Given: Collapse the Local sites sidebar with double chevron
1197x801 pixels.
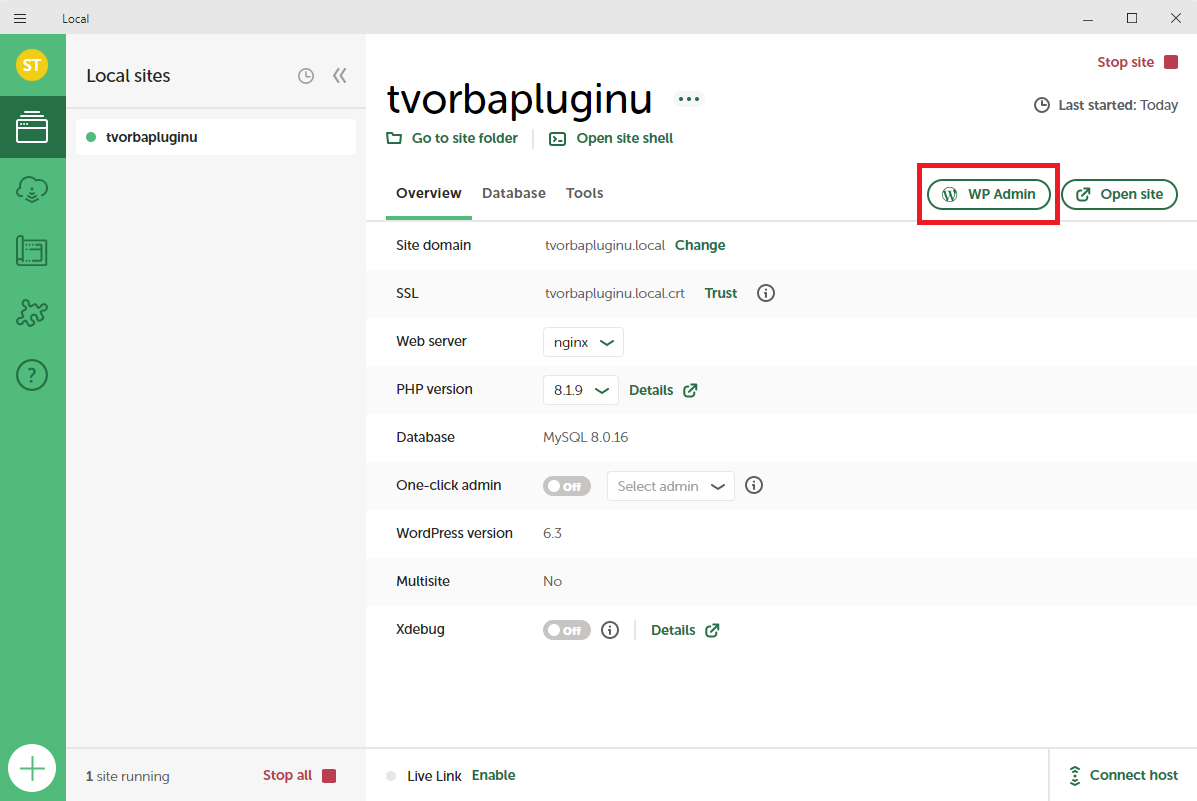Looking at the screenshot, I should (x=339, y=75).
